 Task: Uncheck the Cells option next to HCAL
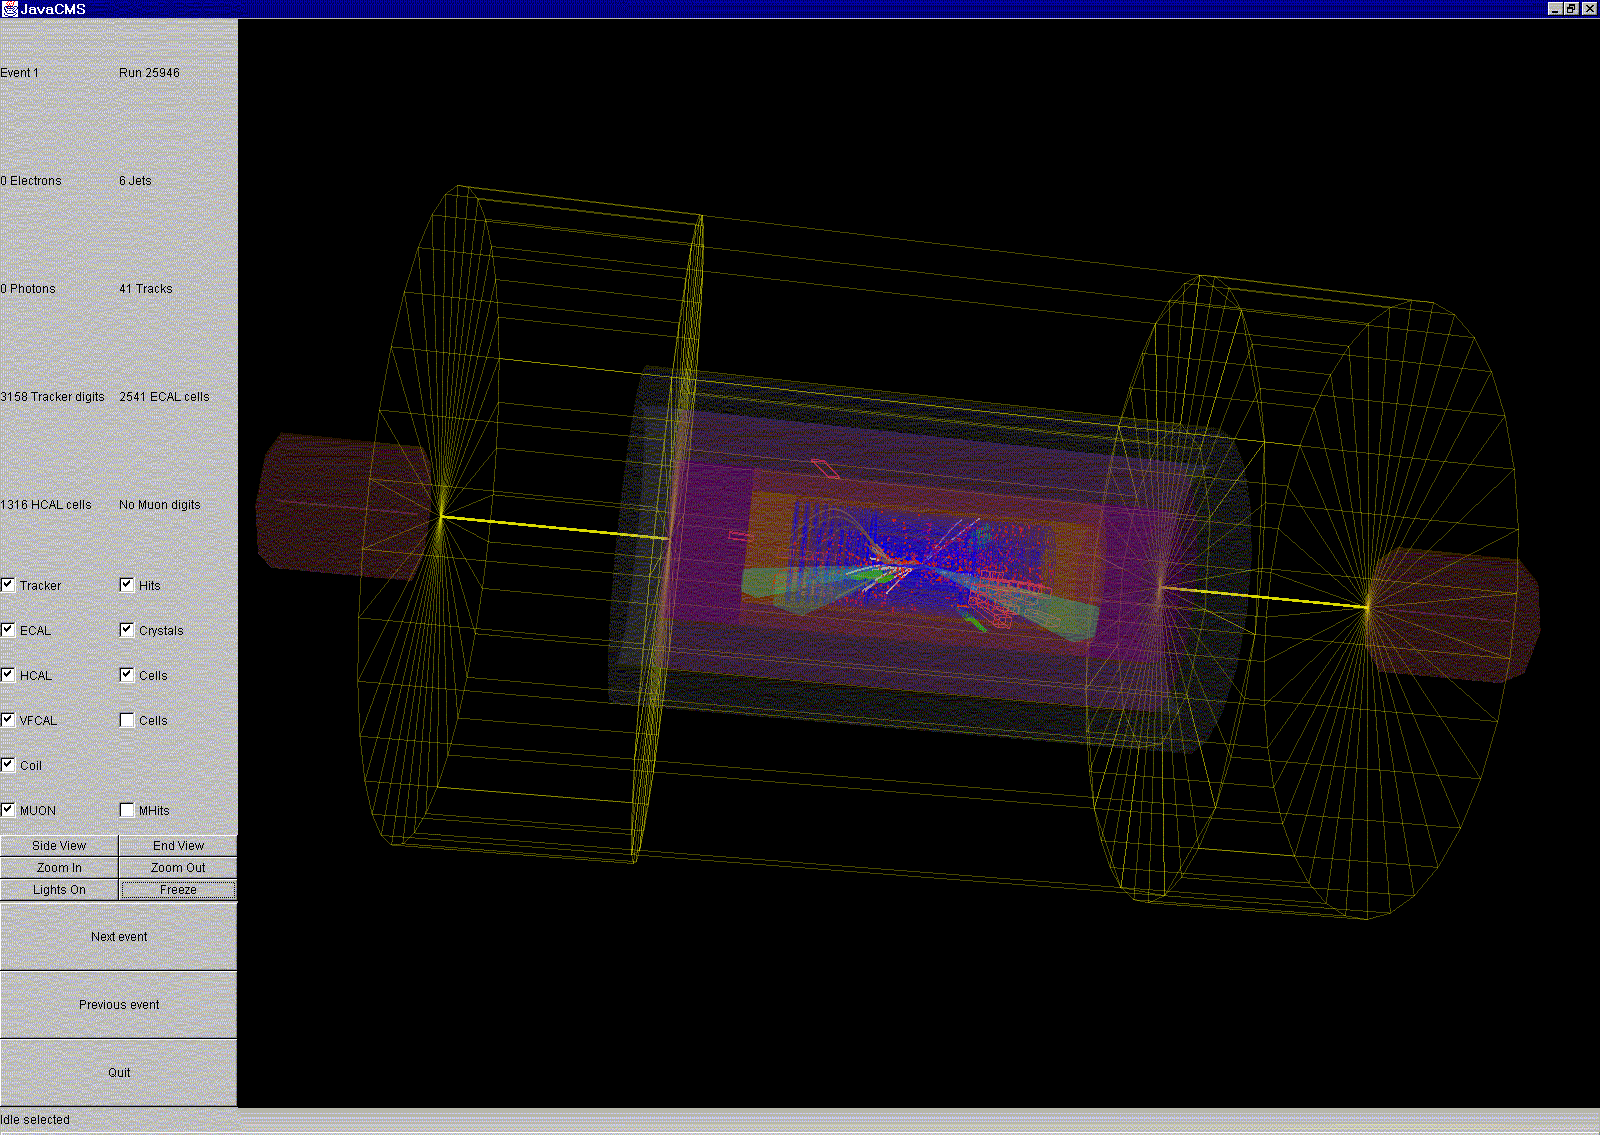pos(127,674)
